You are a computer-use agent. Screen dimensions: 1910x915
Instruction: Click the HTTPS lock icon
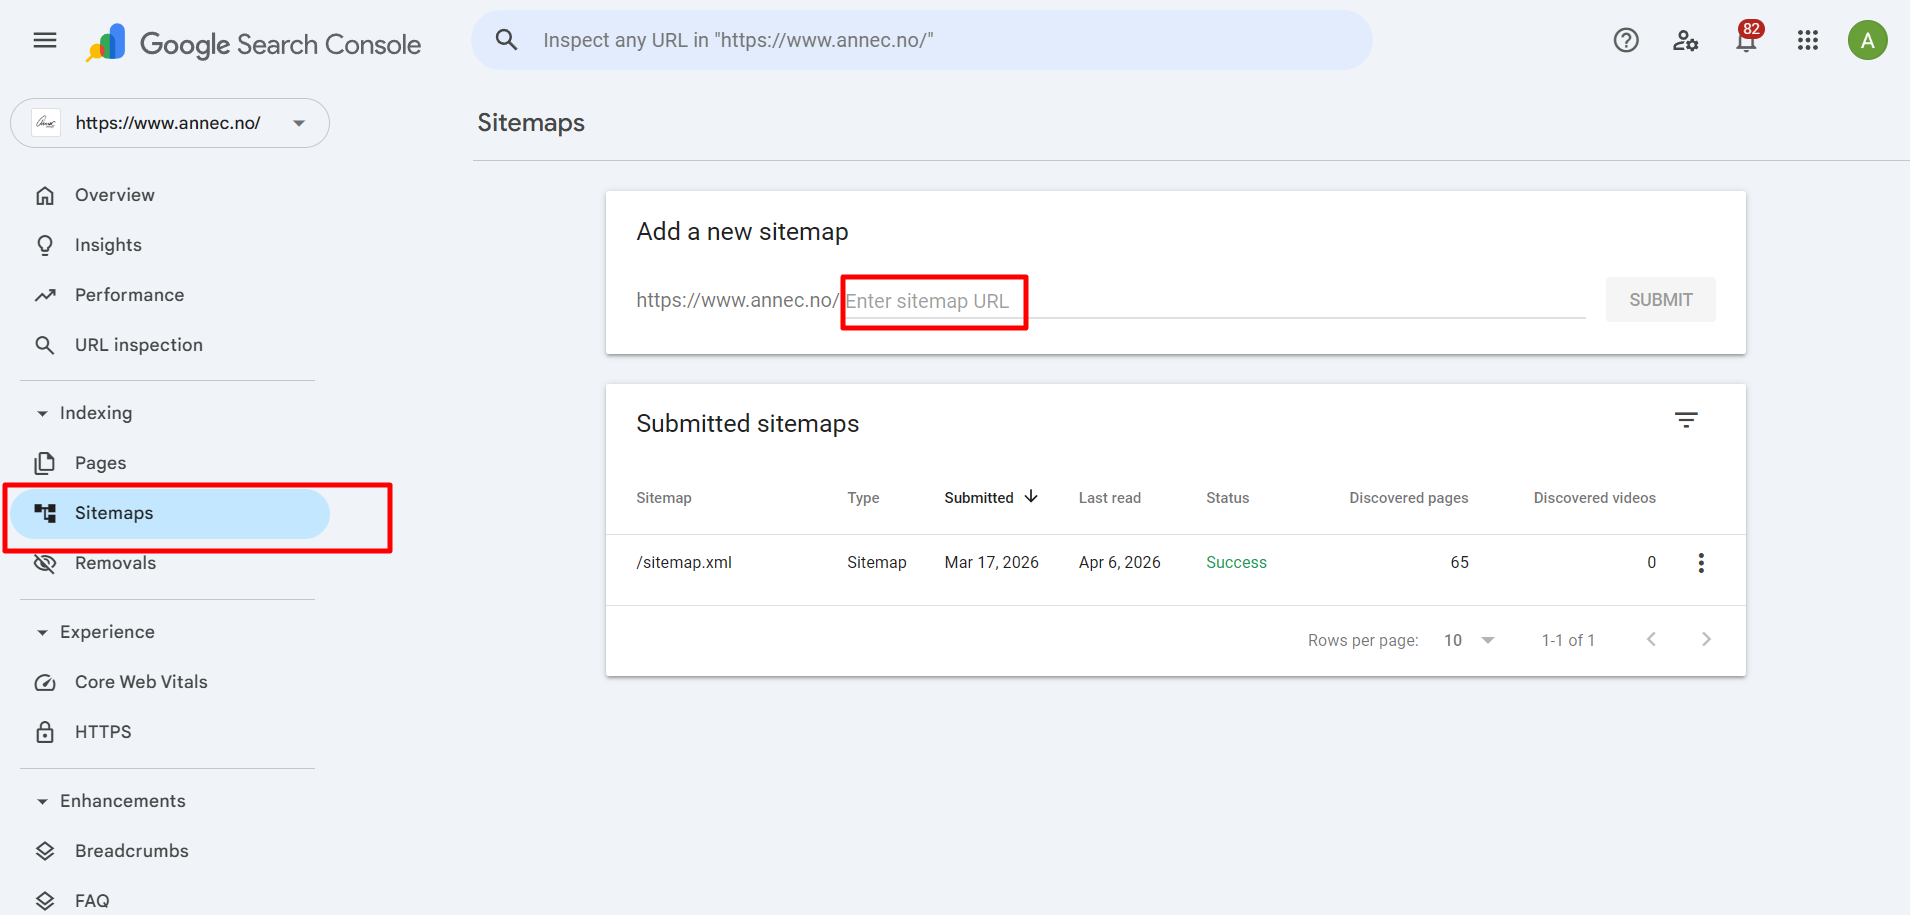46,731
